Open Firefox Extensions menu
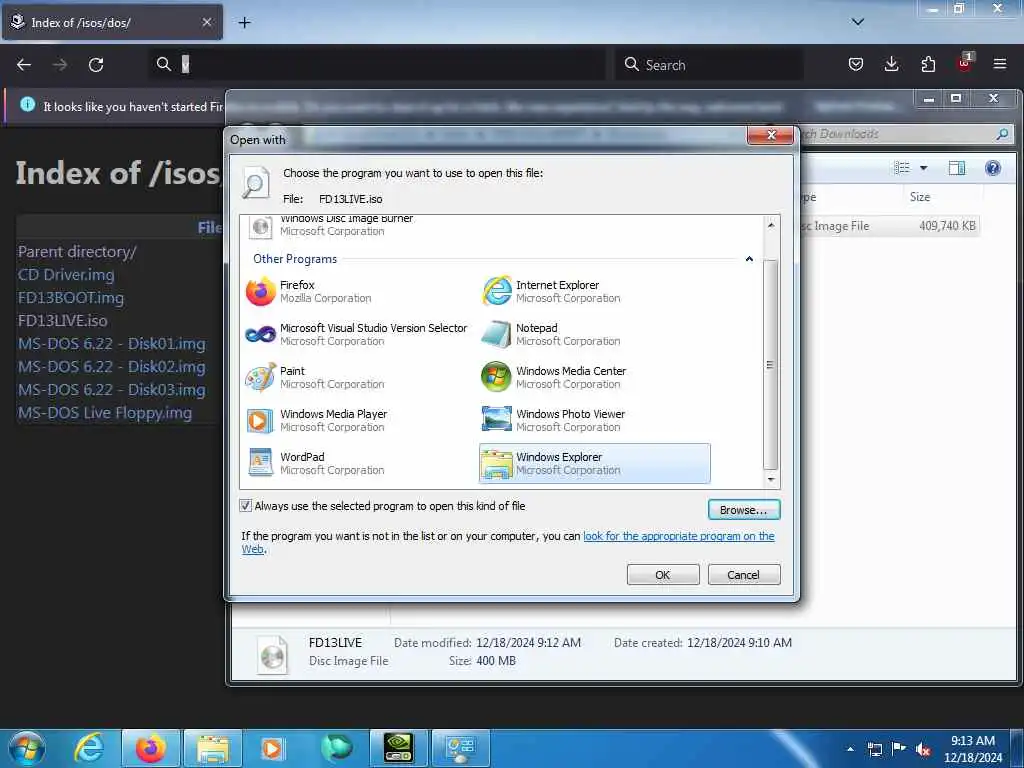Viewport: 1024px width, 768px height. 928,64
